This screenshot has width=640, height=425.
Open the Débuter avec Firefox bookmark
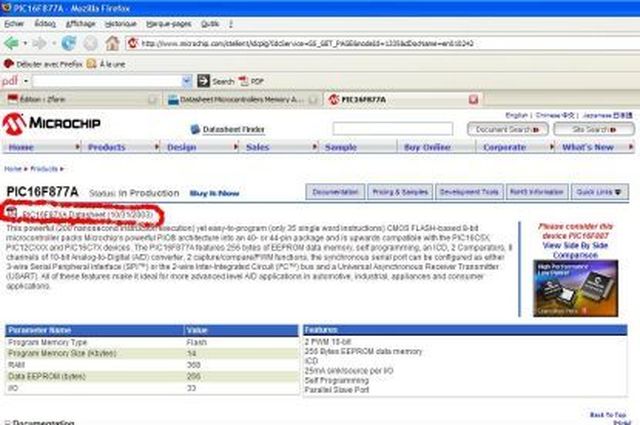tap(43, 64)
